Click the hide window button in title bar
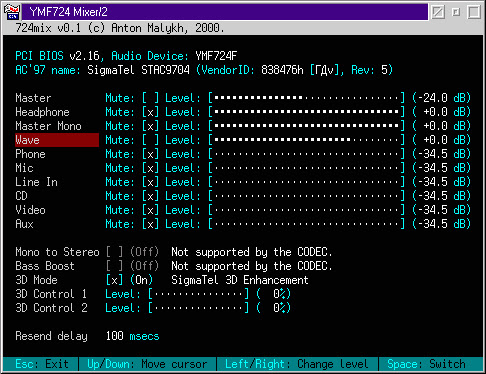 [438, 12]
